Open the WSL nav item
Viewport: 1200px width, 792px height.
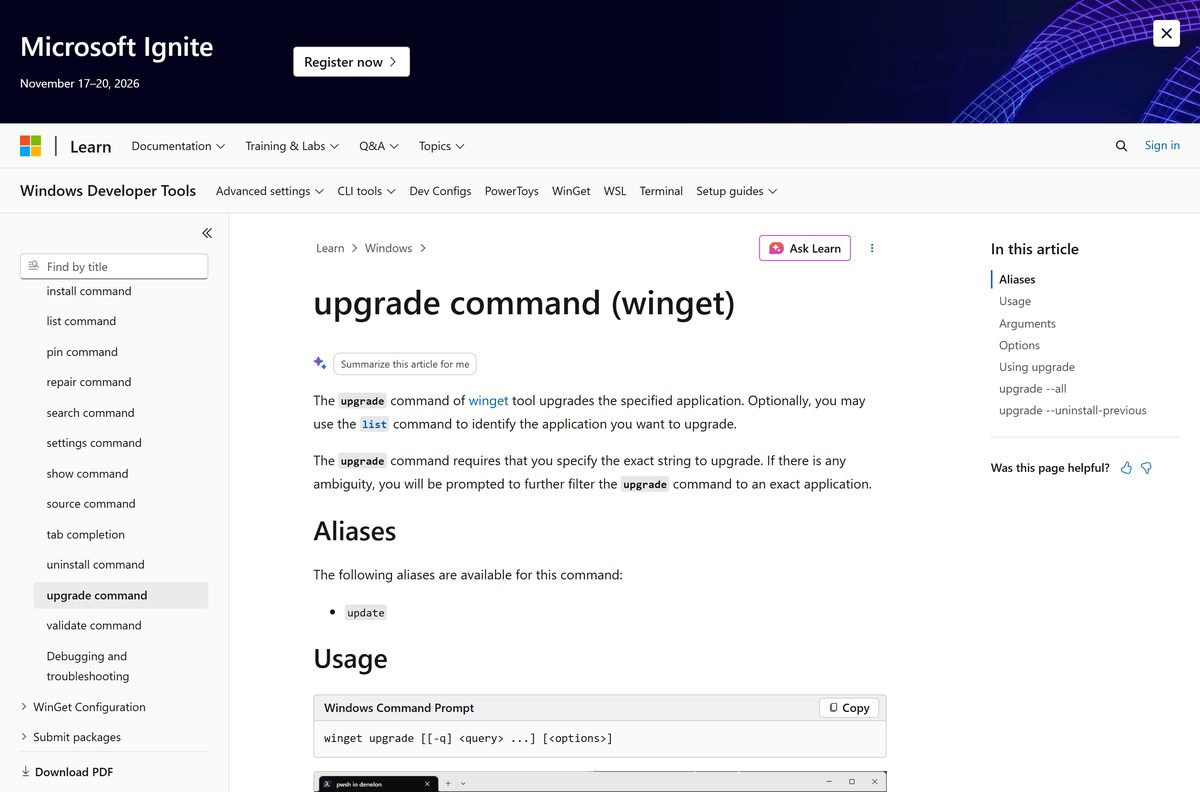pyautogui.click(x=615, y=191)
